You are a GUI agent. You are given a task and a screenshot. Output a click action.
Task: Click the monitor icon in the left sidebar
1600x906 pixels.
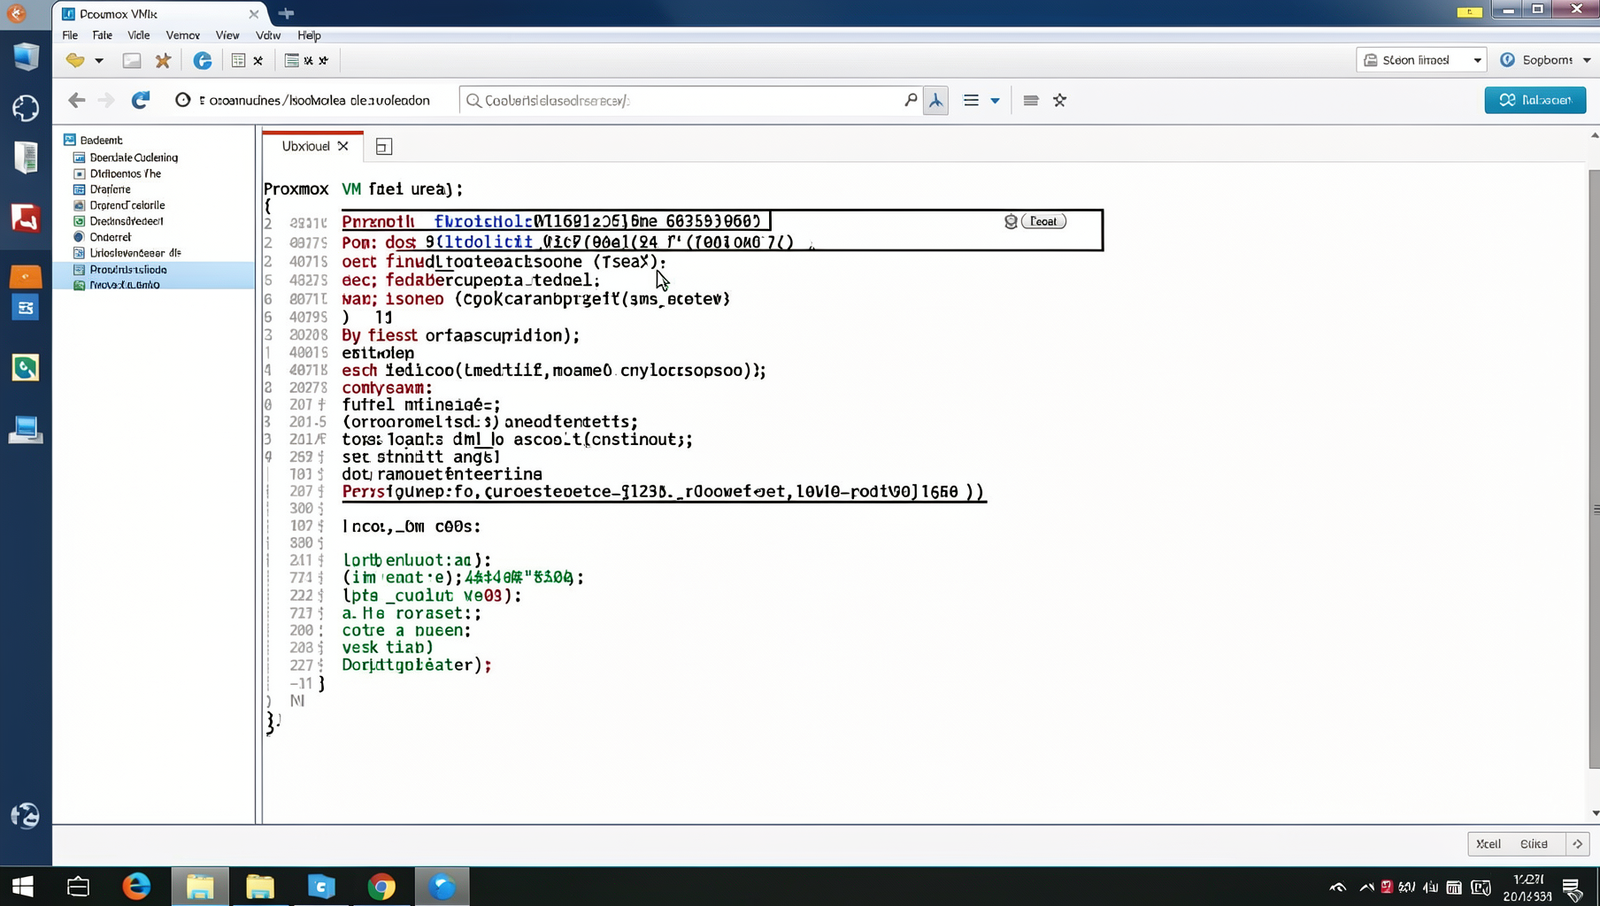pos(26,429)
